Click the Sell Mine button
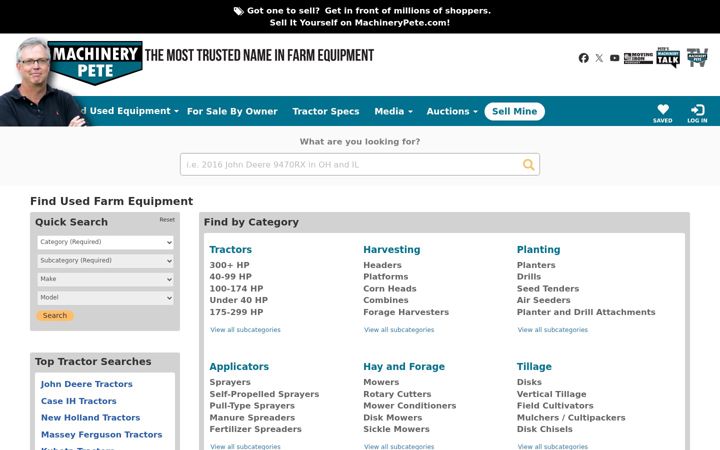The image size is (720, 450). tap(514, 111)
